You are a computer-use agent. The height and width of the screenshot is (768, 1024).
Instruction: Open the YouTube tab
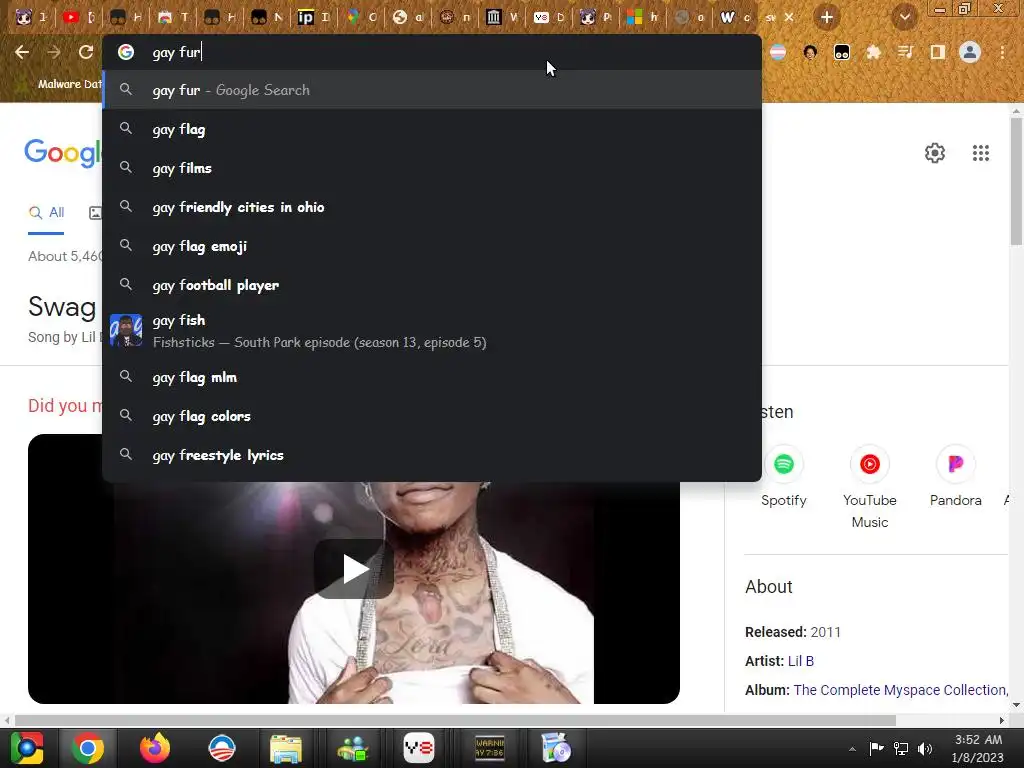(78, 18)
